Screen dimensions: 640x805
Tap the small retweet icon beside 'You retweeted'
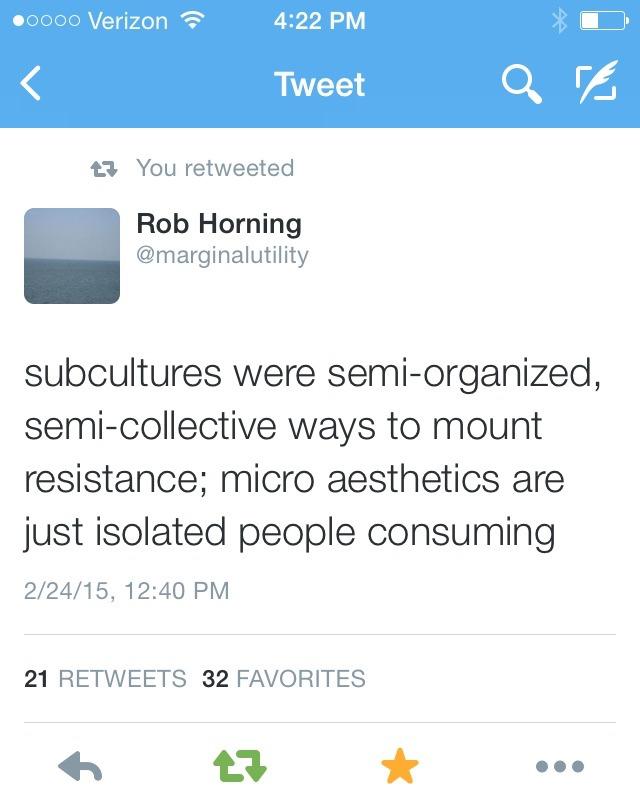104,168
